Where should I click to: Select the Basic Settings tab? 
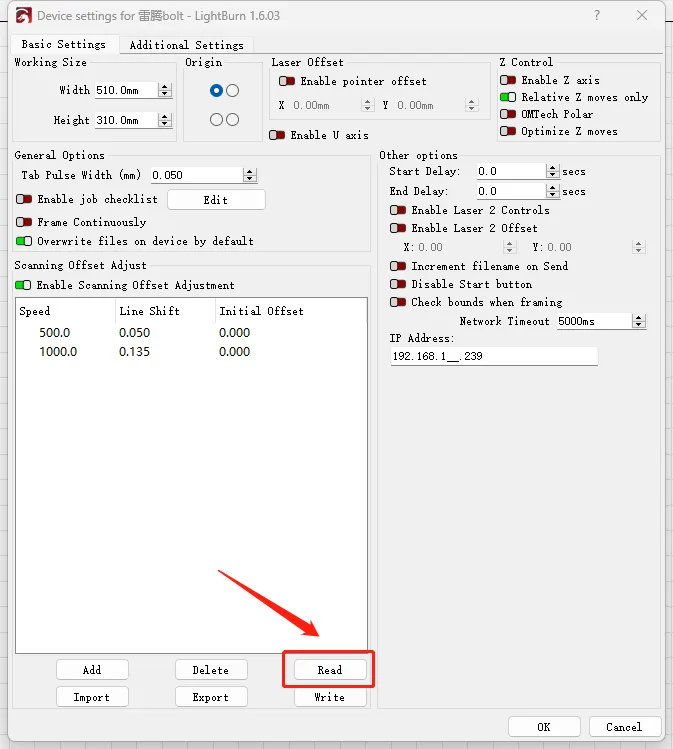(x=64, y=44)
